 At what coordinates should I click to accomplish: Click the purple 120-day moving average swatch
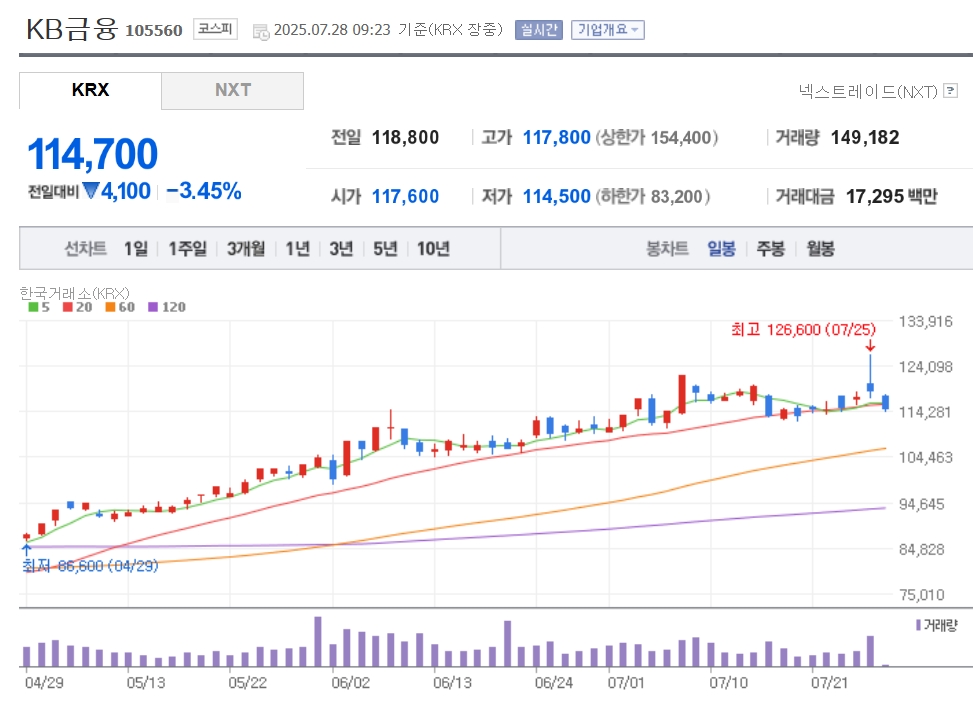[153, 307]
